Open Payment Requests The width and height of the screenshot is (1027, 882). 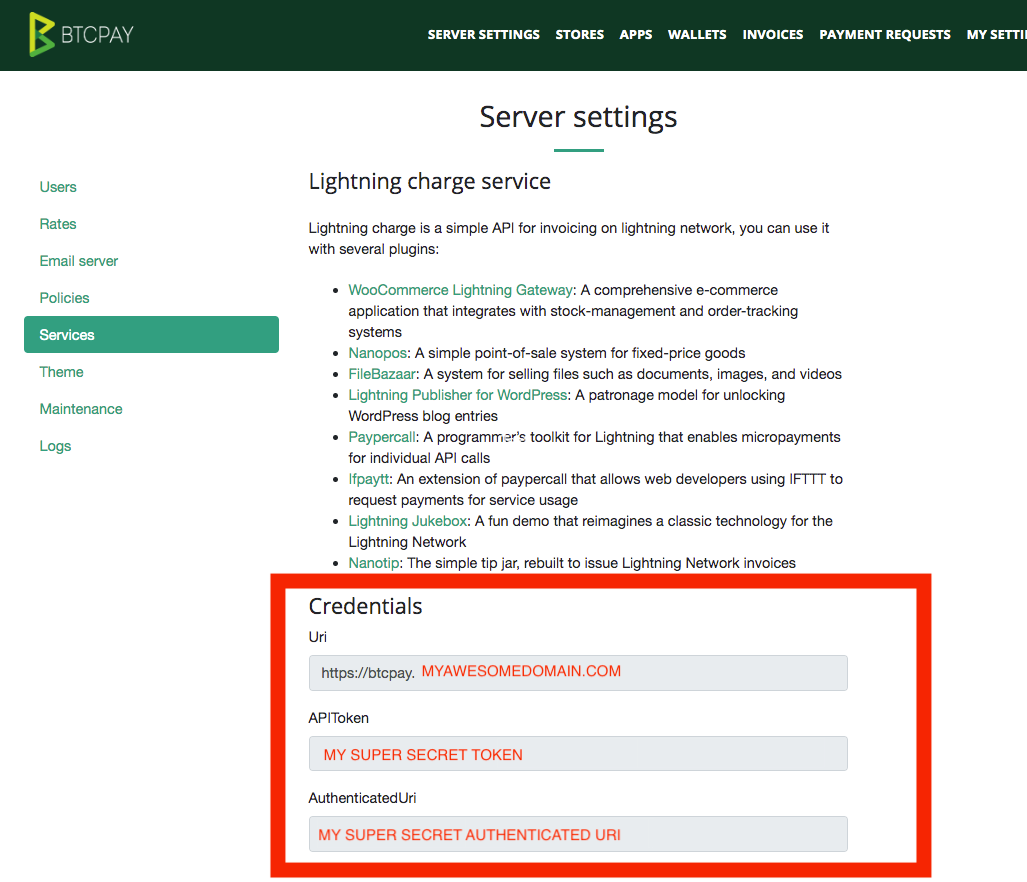[884, 34]
